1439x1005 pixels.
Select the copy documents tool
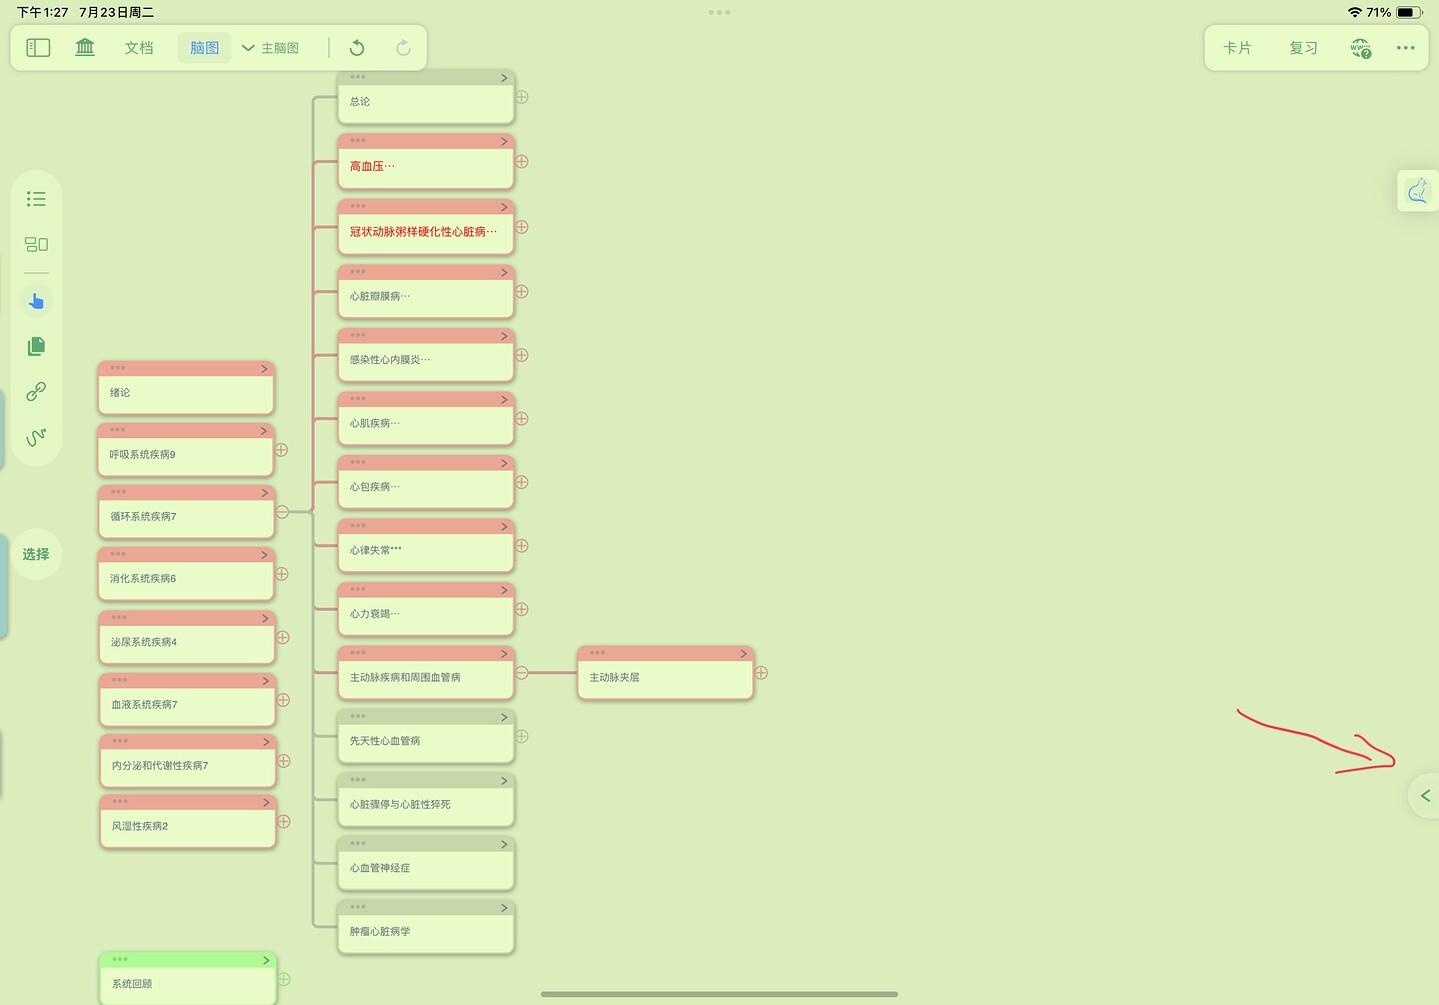[36, 346]
